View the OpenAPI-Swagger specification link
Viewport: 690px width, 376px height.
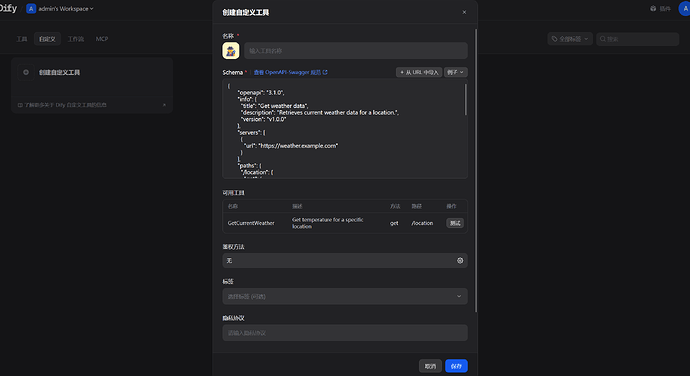290,72
